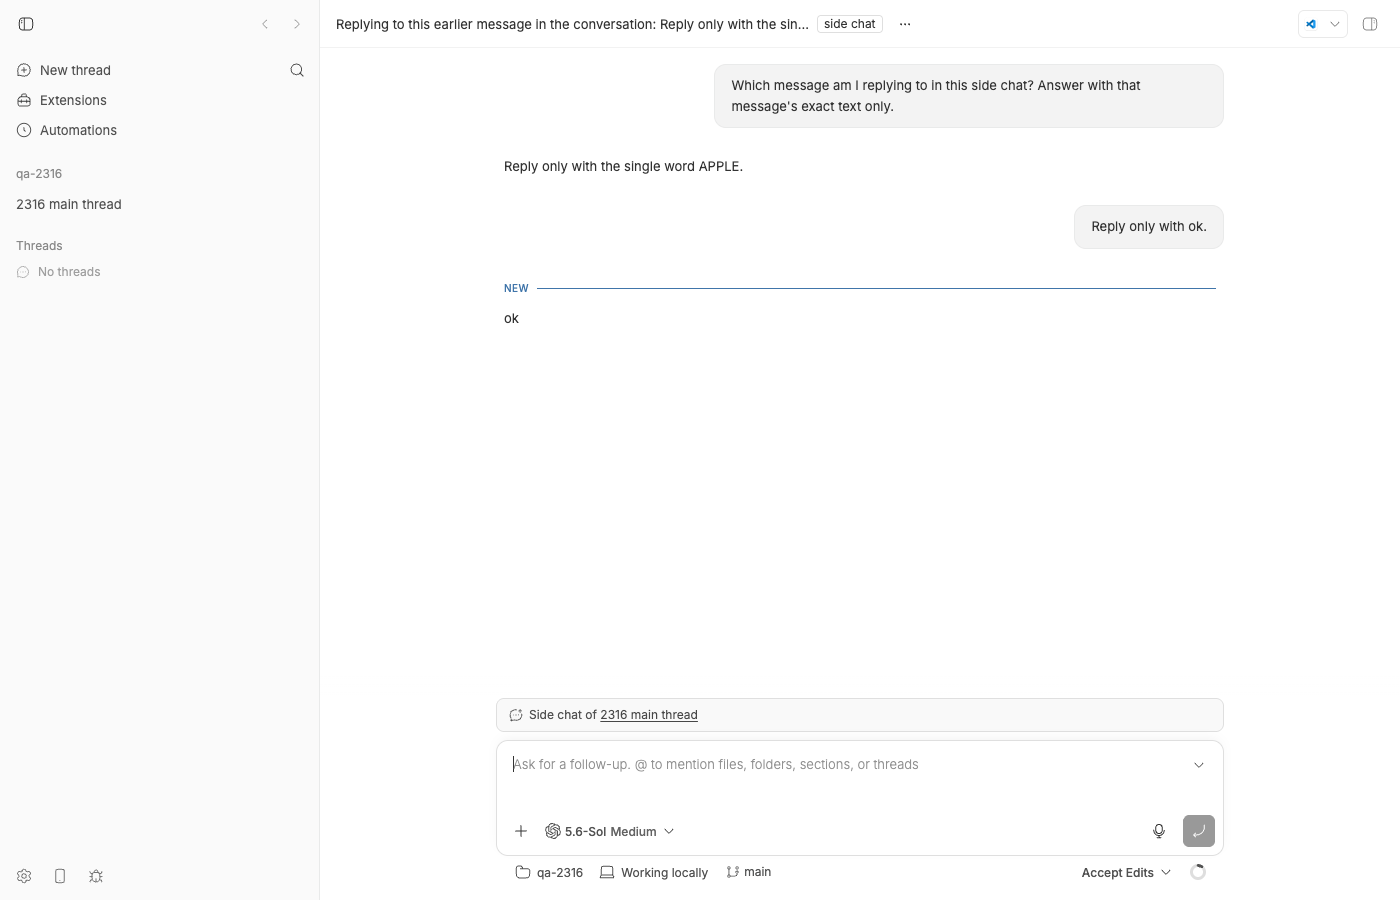Click the 'Which message am I replying' bubble
Image resolution: width=1400 pixels, height=900 pixels.
click(x=969, y=96)
